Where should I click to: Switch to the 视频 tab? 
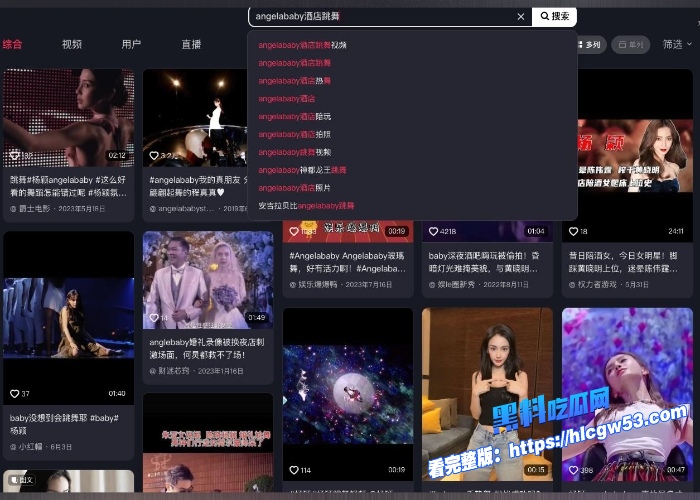72,44
